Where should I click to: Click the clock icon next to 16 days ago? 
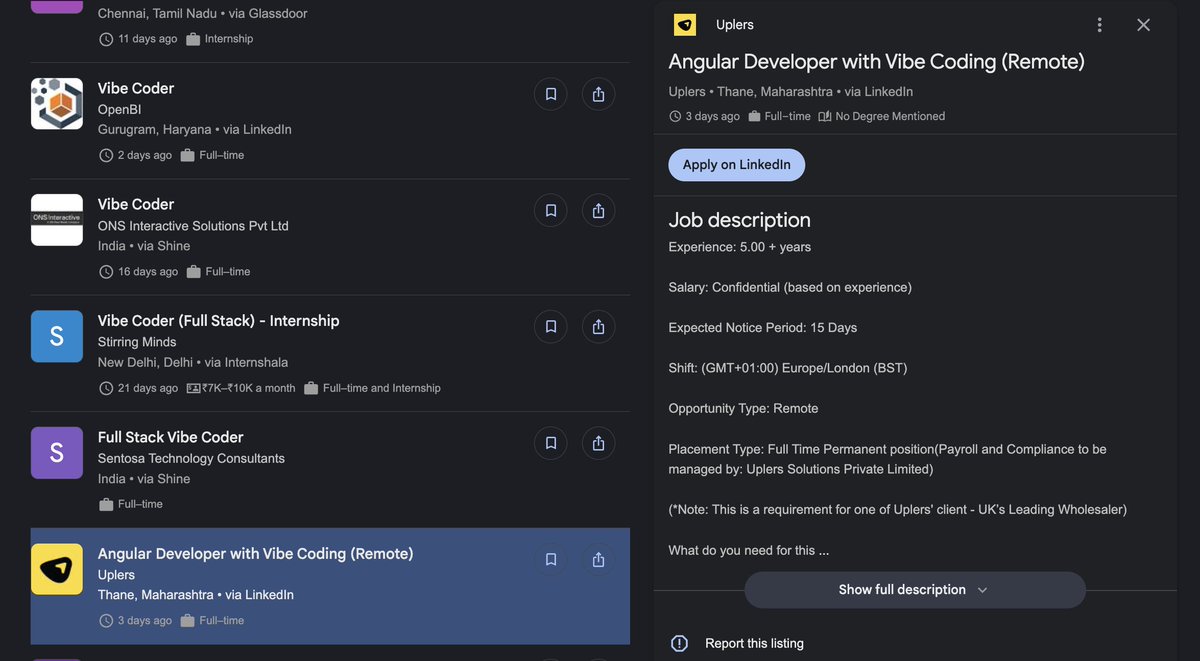point(106,271)
